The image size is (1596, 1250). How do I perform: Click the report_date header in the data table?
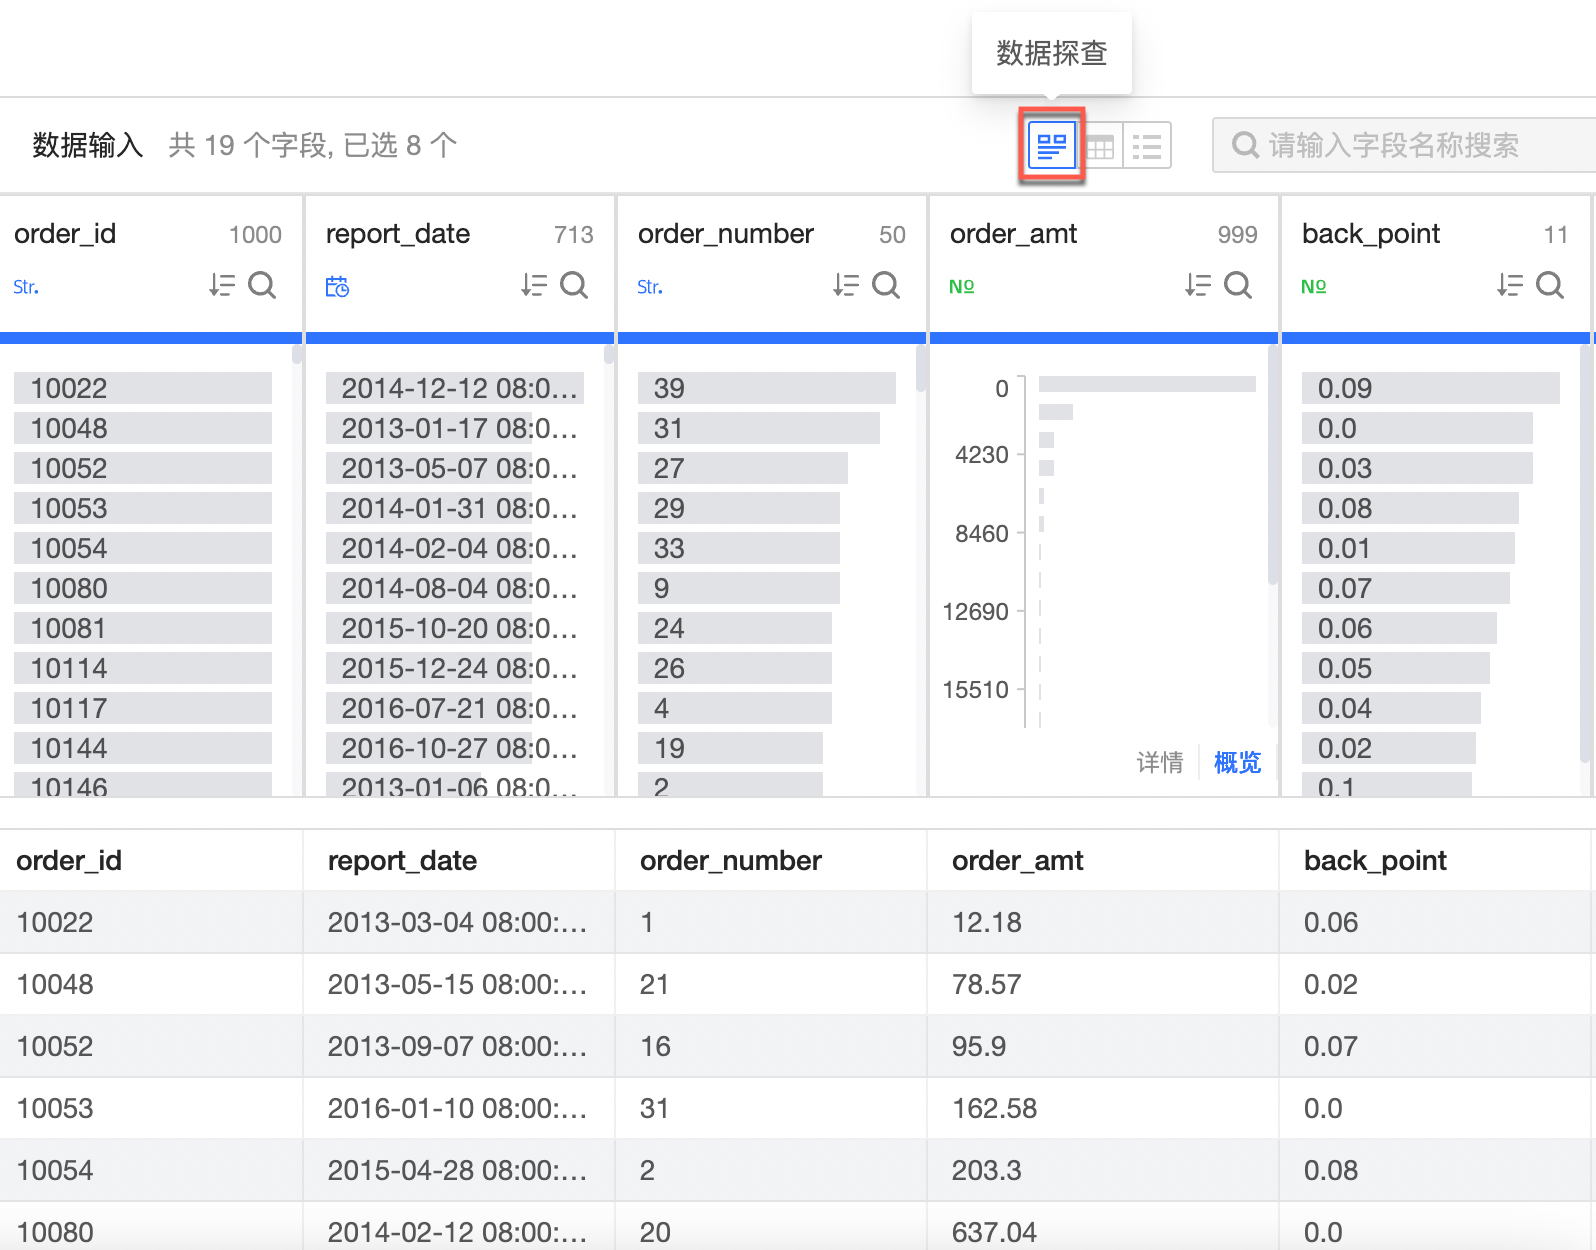pos(402,861)
